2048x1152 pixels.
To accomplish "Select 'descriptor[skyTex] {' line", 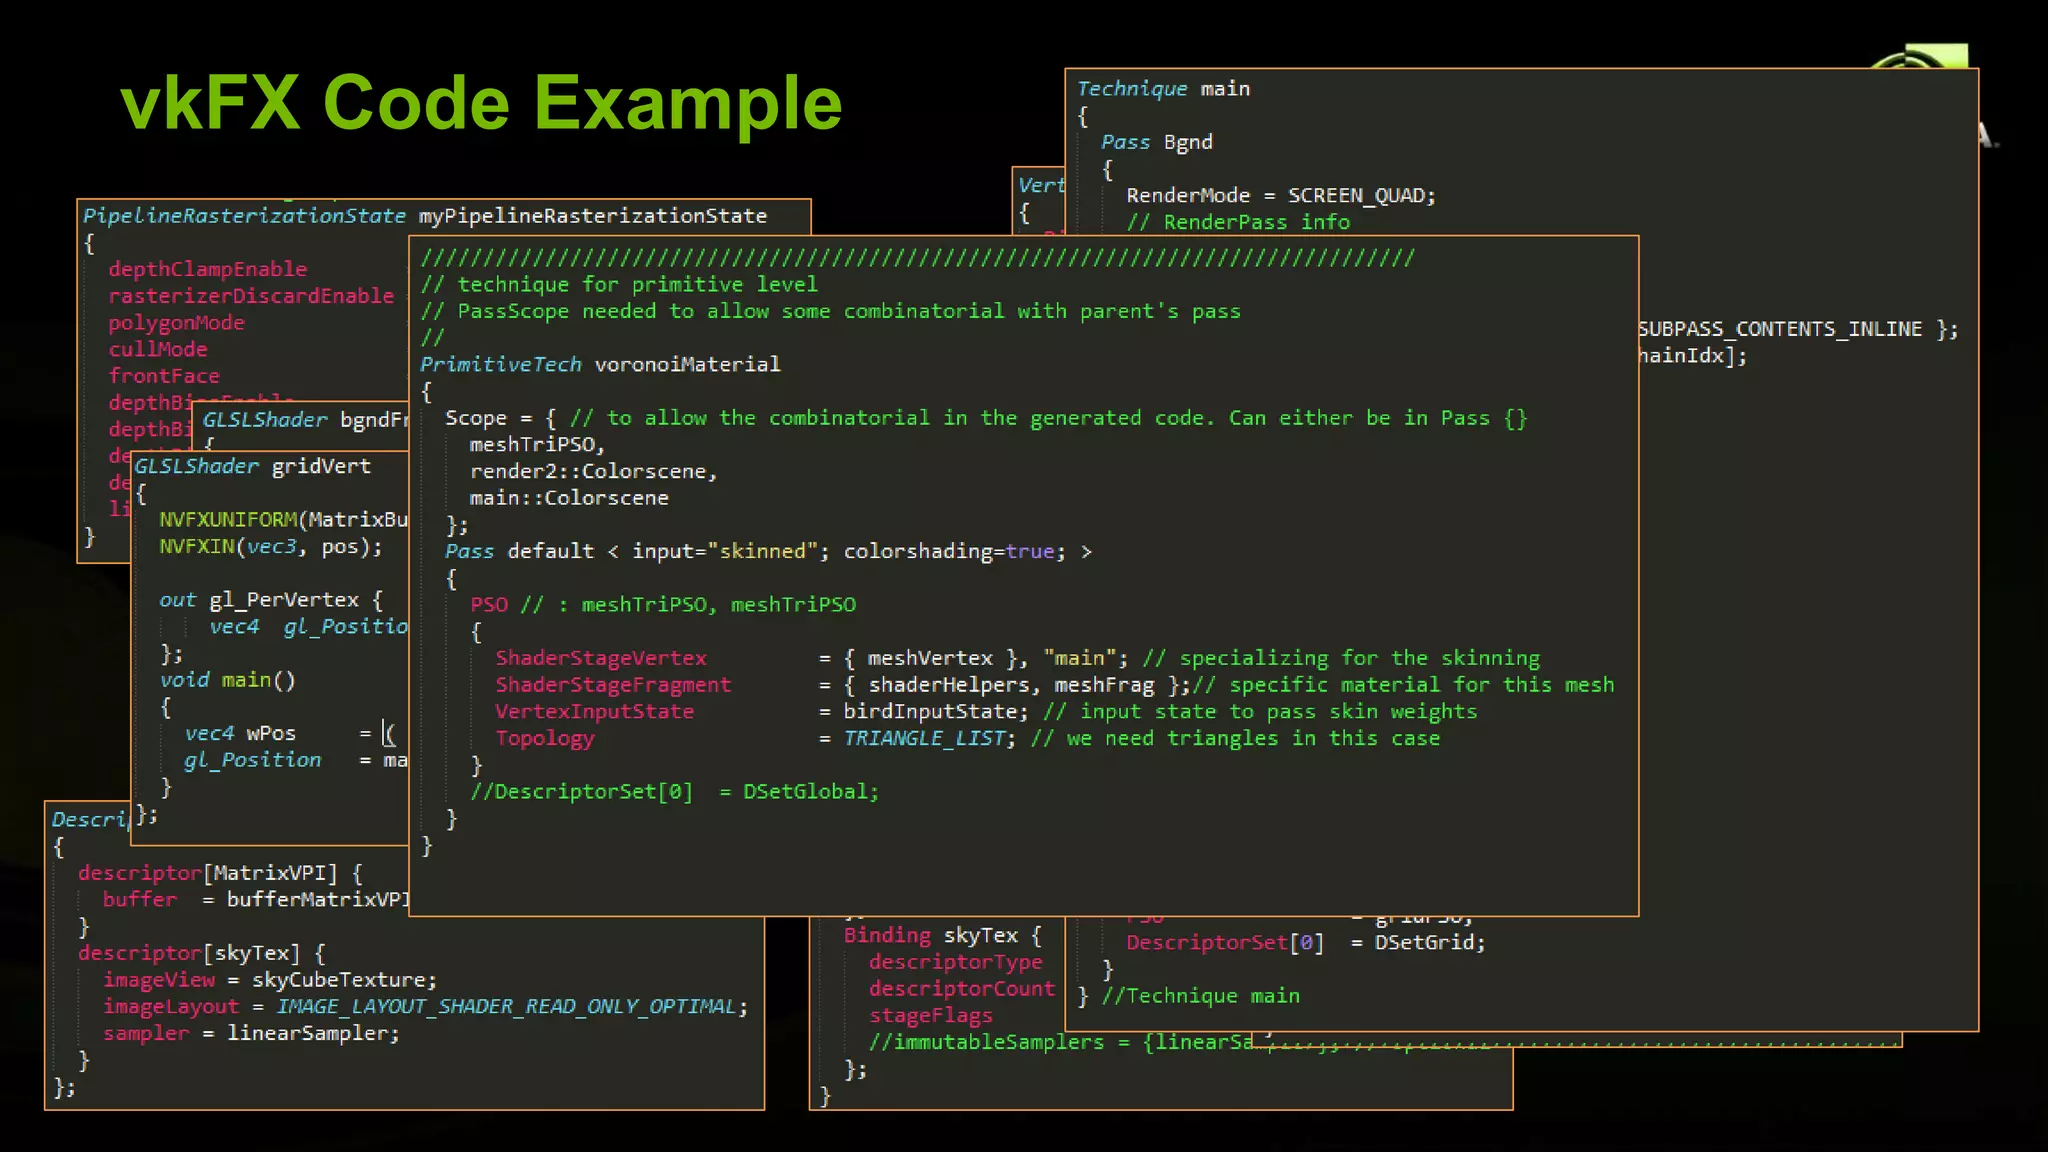I will pyautogui.click(x=202, y=953).
